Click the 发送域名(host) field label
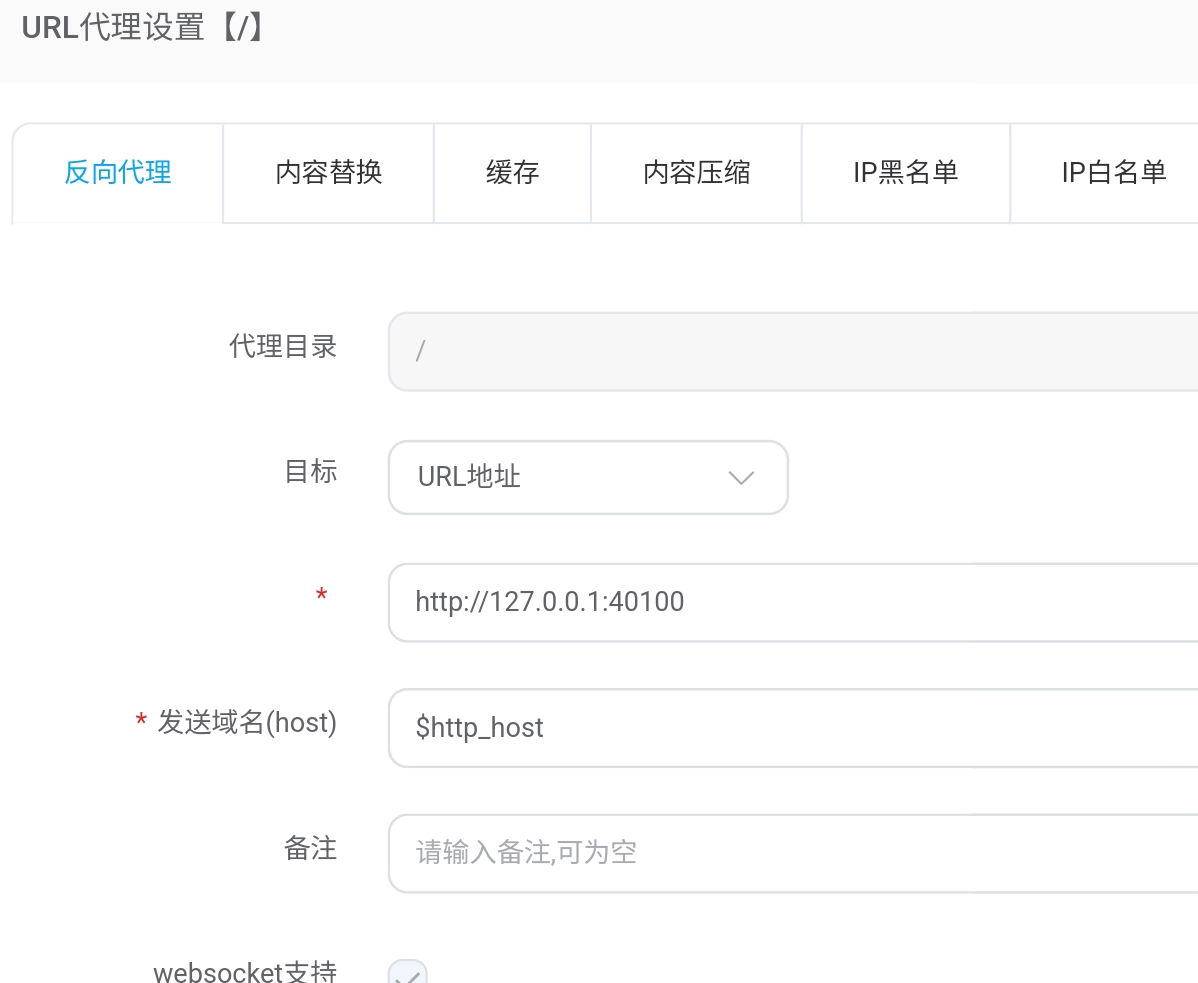The width and height of the screenshot is (1198, 983). (246, 722)
